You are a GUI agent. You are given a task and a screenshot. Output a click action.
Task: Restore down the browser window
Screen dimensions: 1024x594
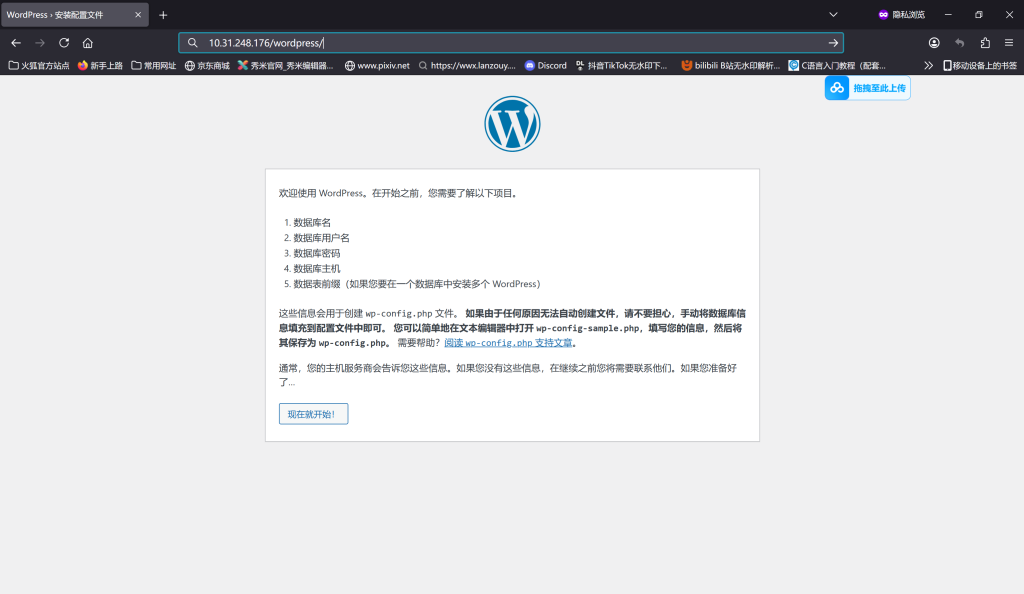tap(979, 15)
